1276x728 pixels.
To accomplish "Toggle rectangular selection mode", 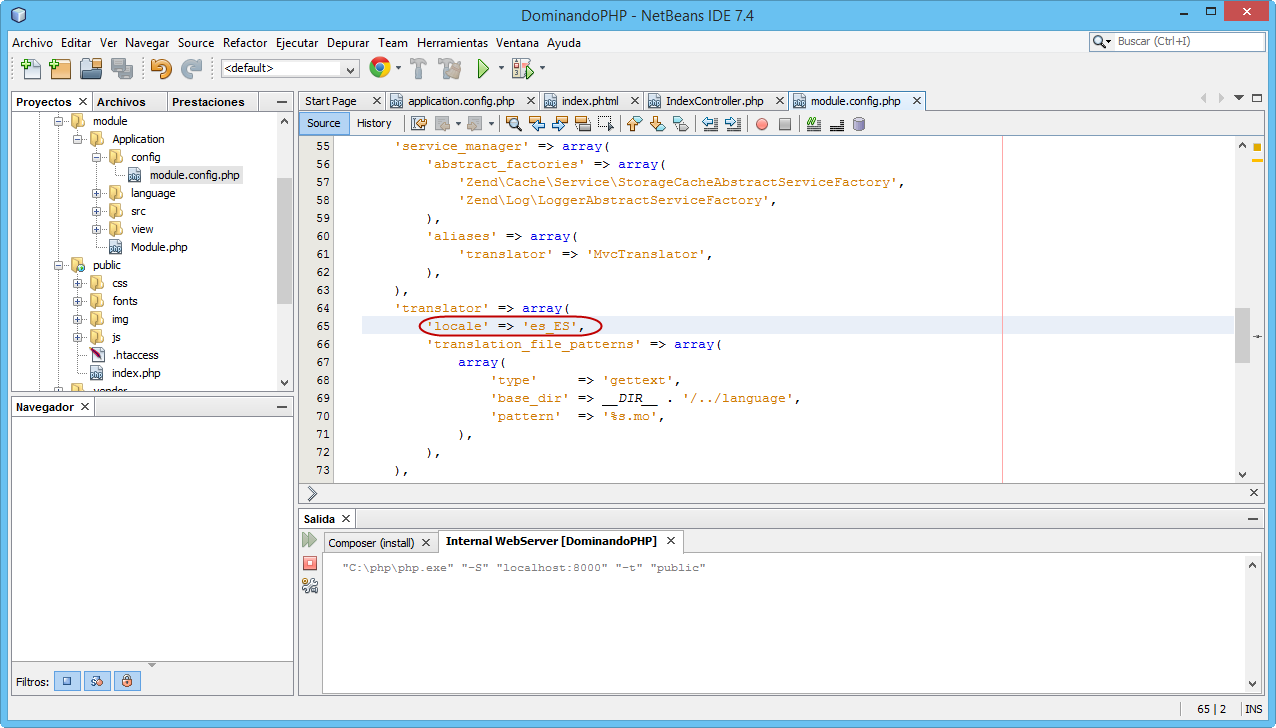I will 603,124.
